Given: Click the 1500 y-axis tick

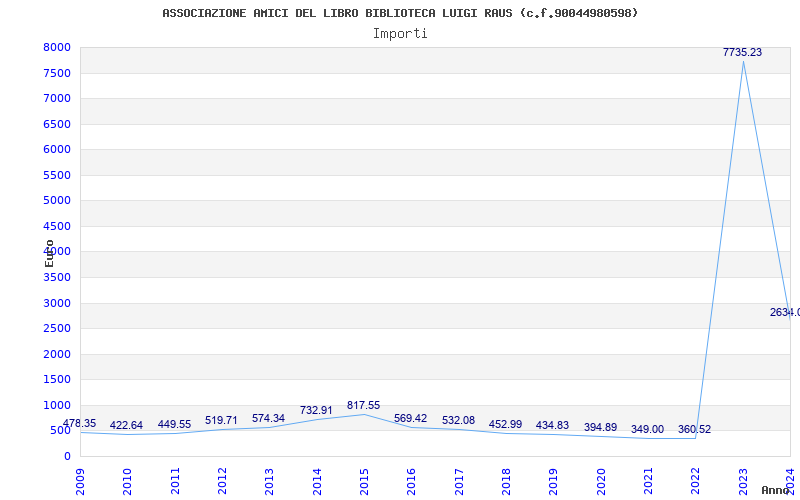Looking at the screenshot, I should click(x=57, y=380).
